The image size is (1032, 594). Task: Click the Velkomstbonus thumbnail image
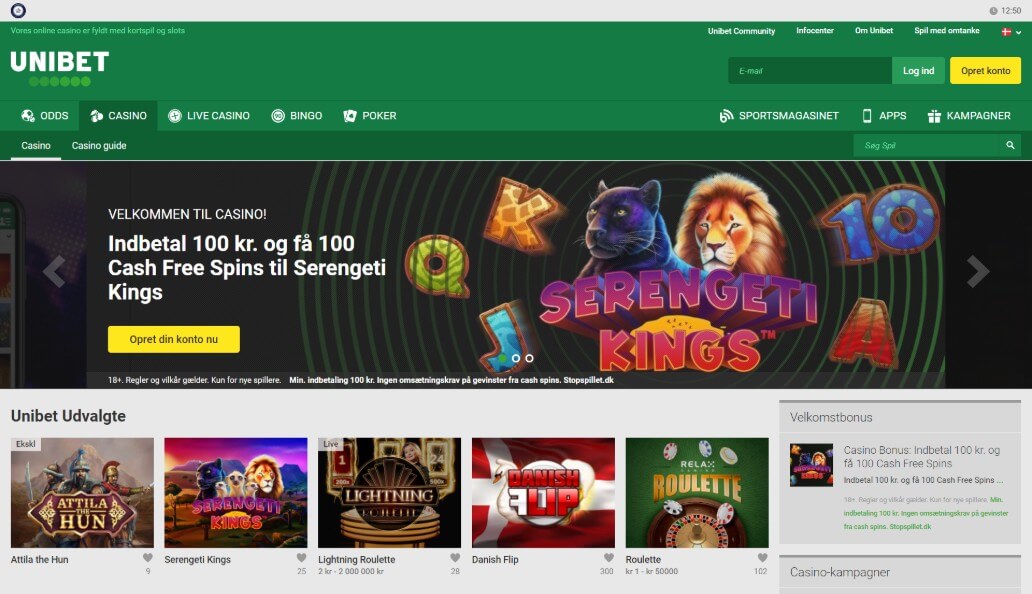point(811,465)
